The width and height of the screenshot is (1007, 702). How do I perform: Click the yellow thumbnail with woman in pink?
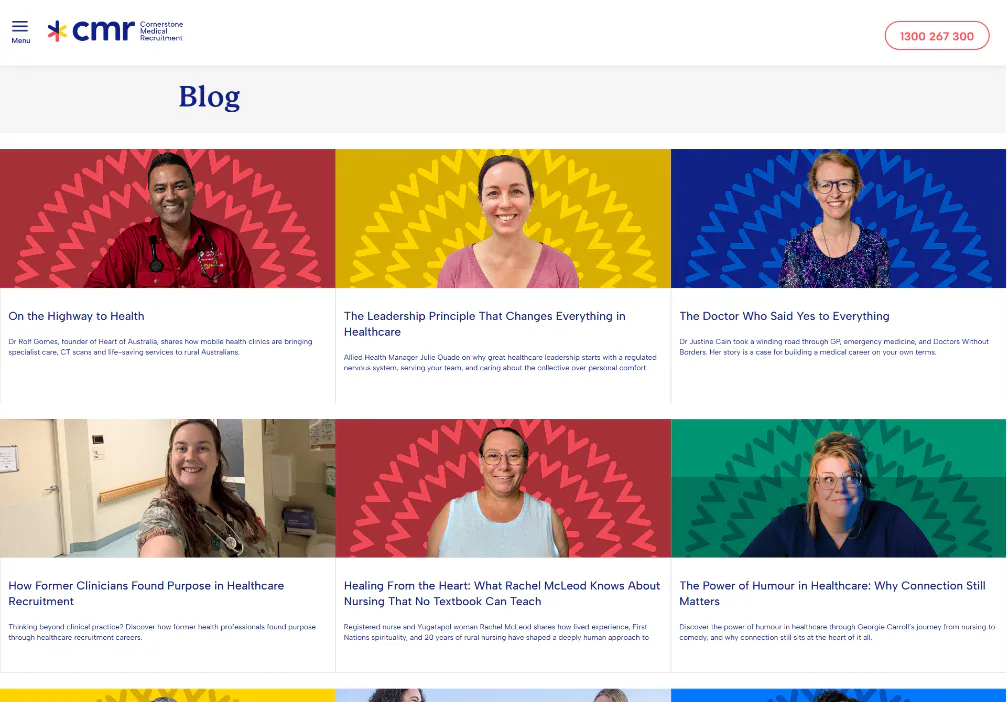[503, 218]
